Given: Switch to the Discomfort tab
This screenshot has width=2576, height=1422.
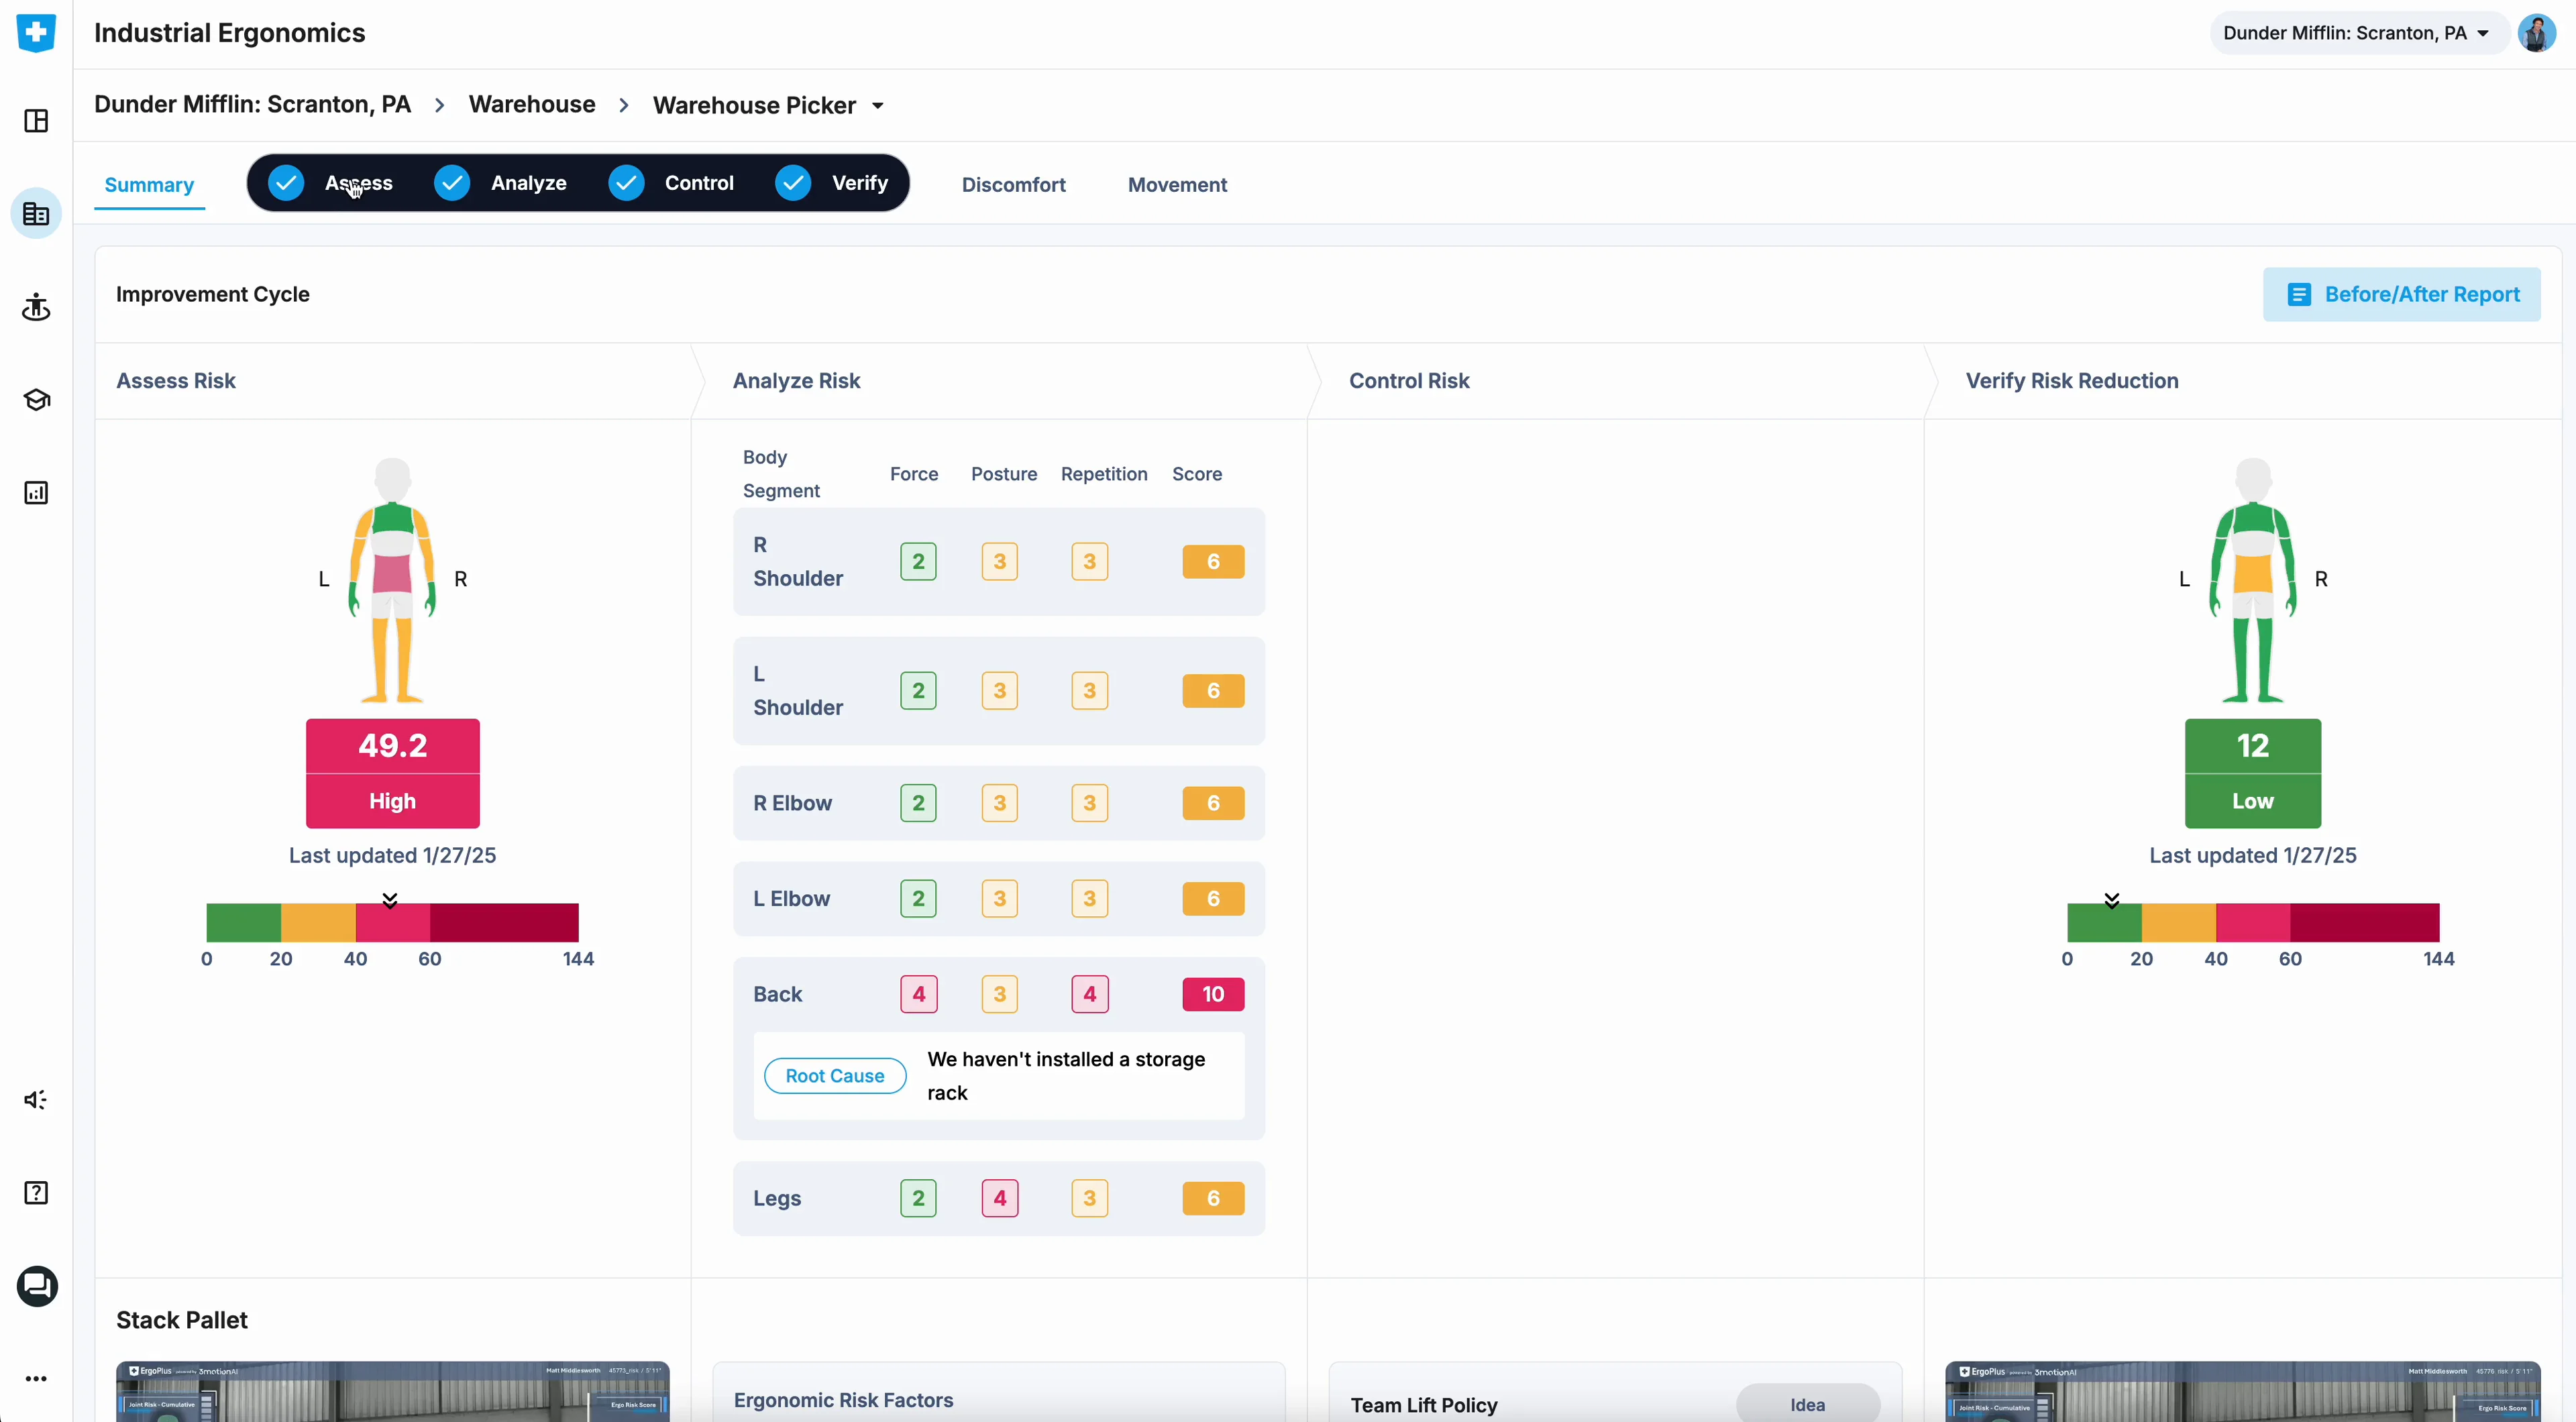Looking at the screenshot, I should point(1013,185).
